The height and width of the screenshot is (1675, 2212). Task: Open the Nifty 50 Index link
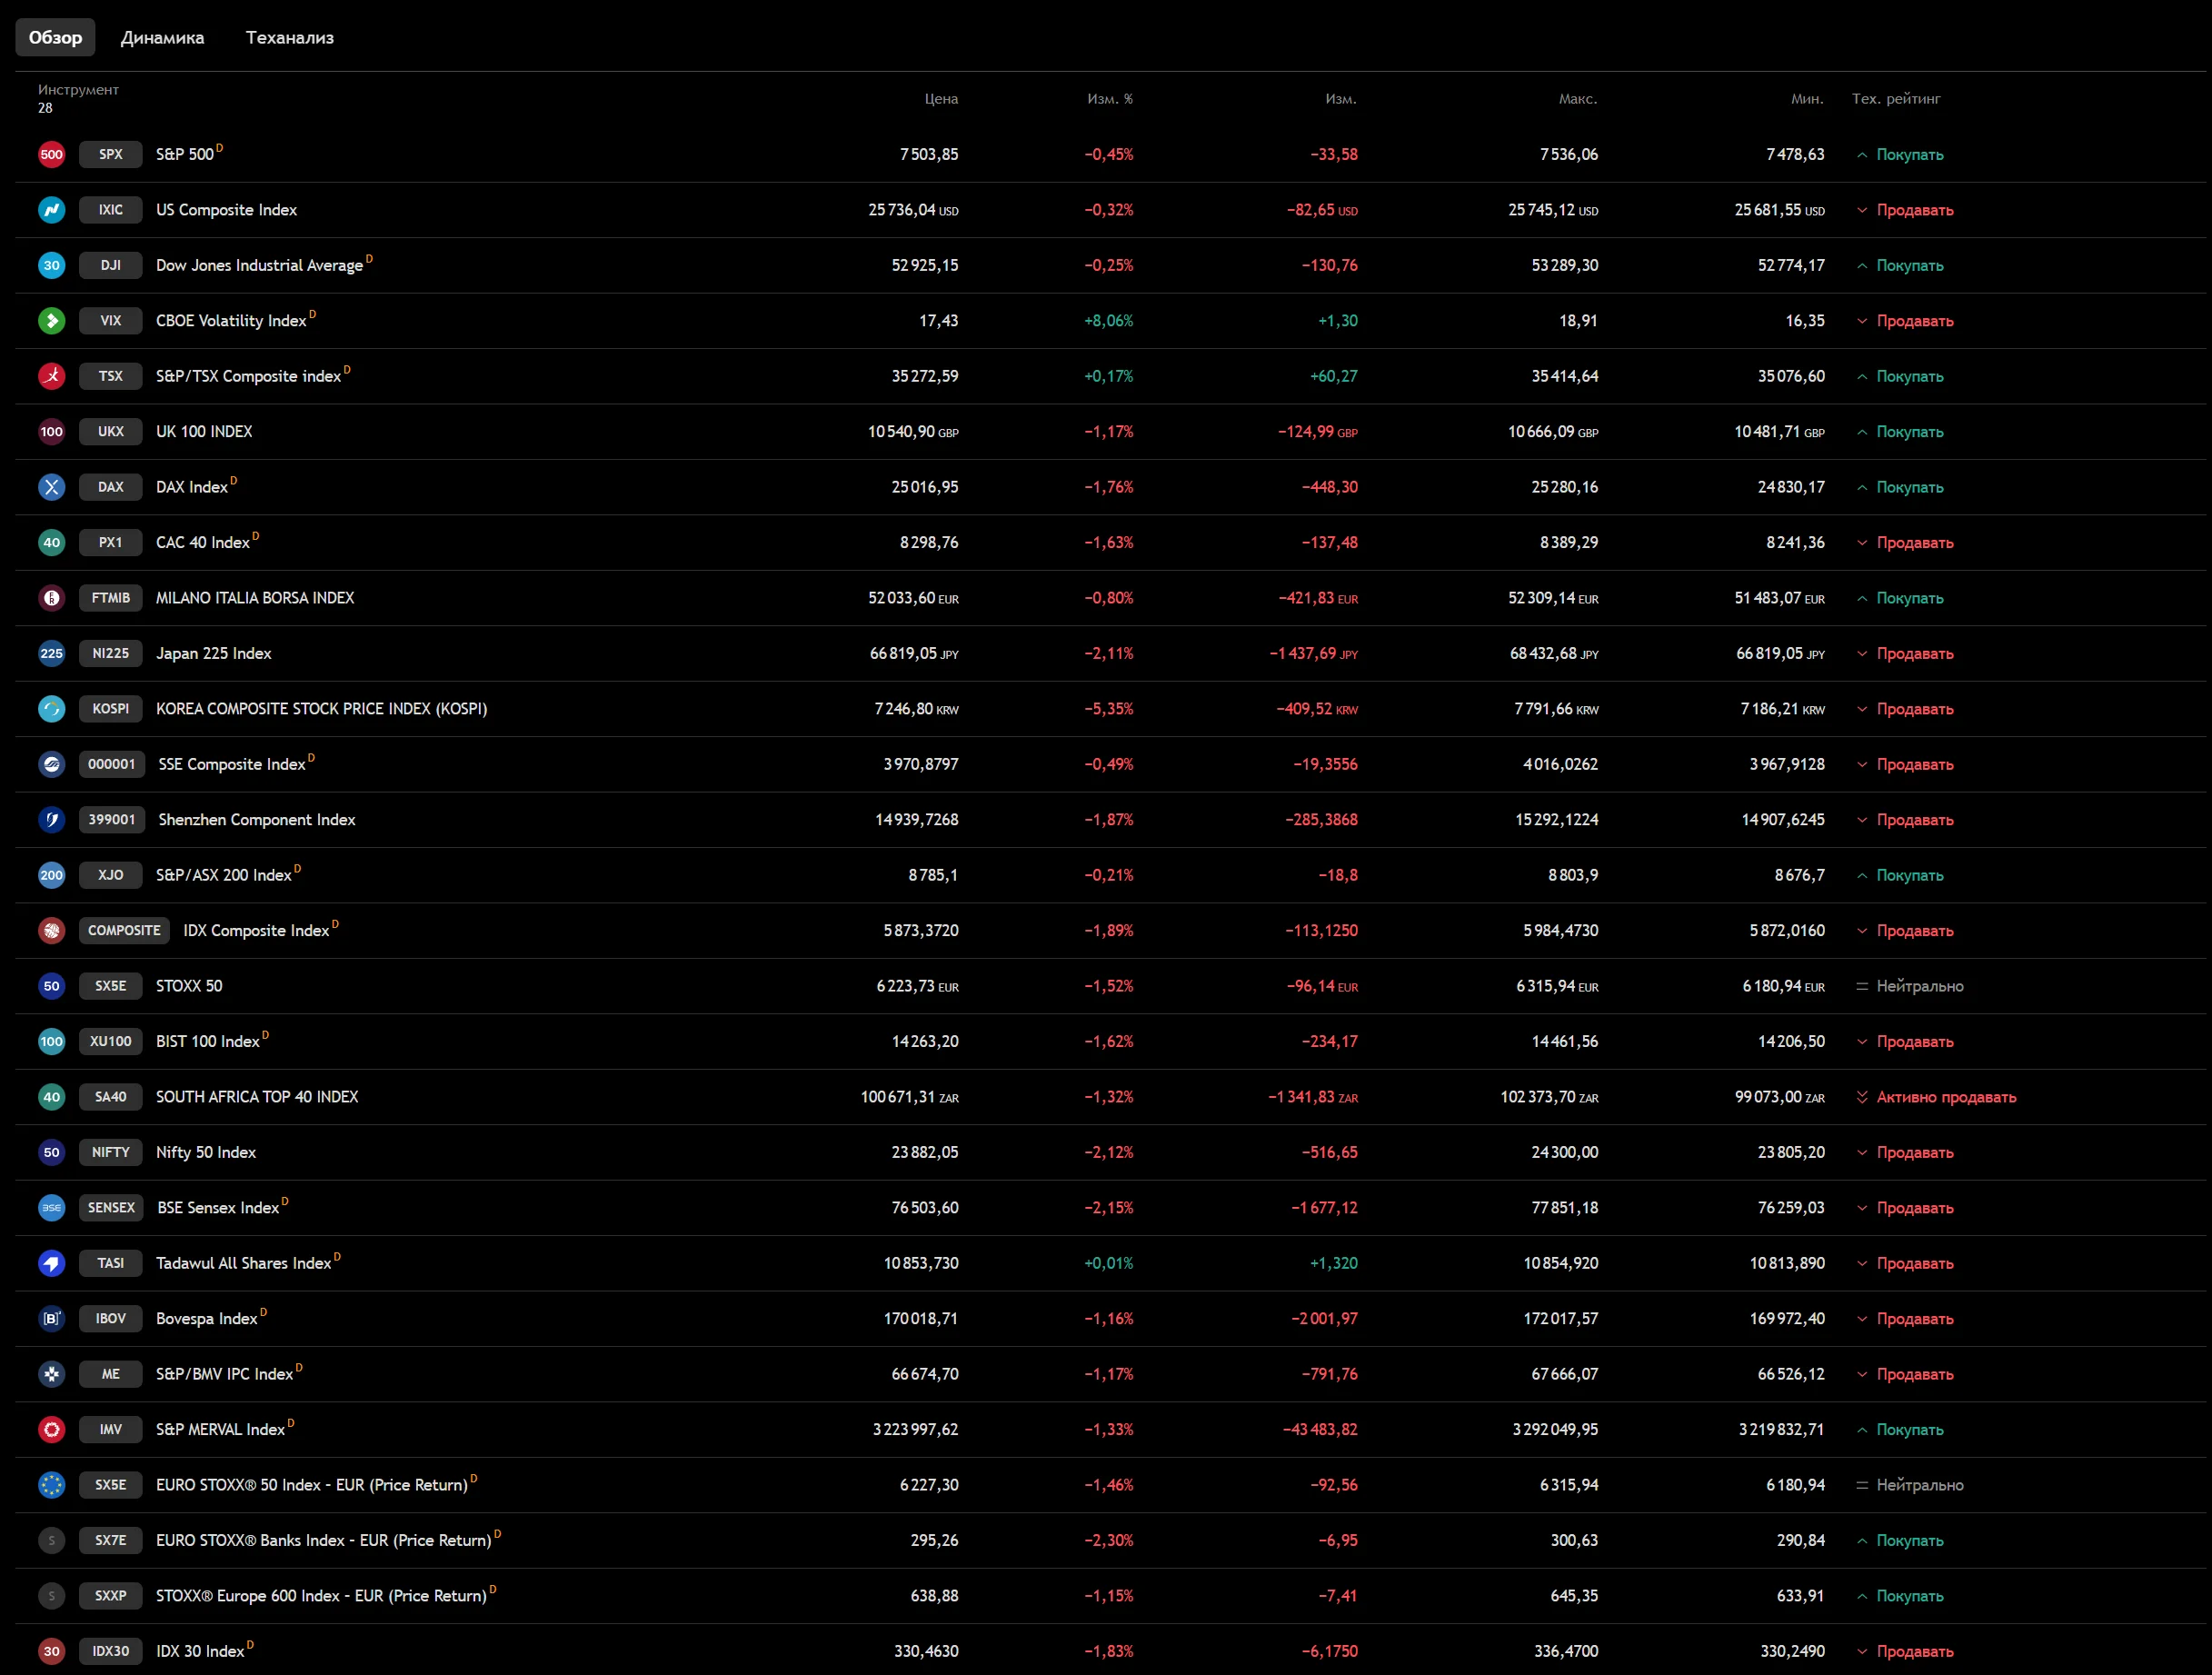(x=206, y=1153)
